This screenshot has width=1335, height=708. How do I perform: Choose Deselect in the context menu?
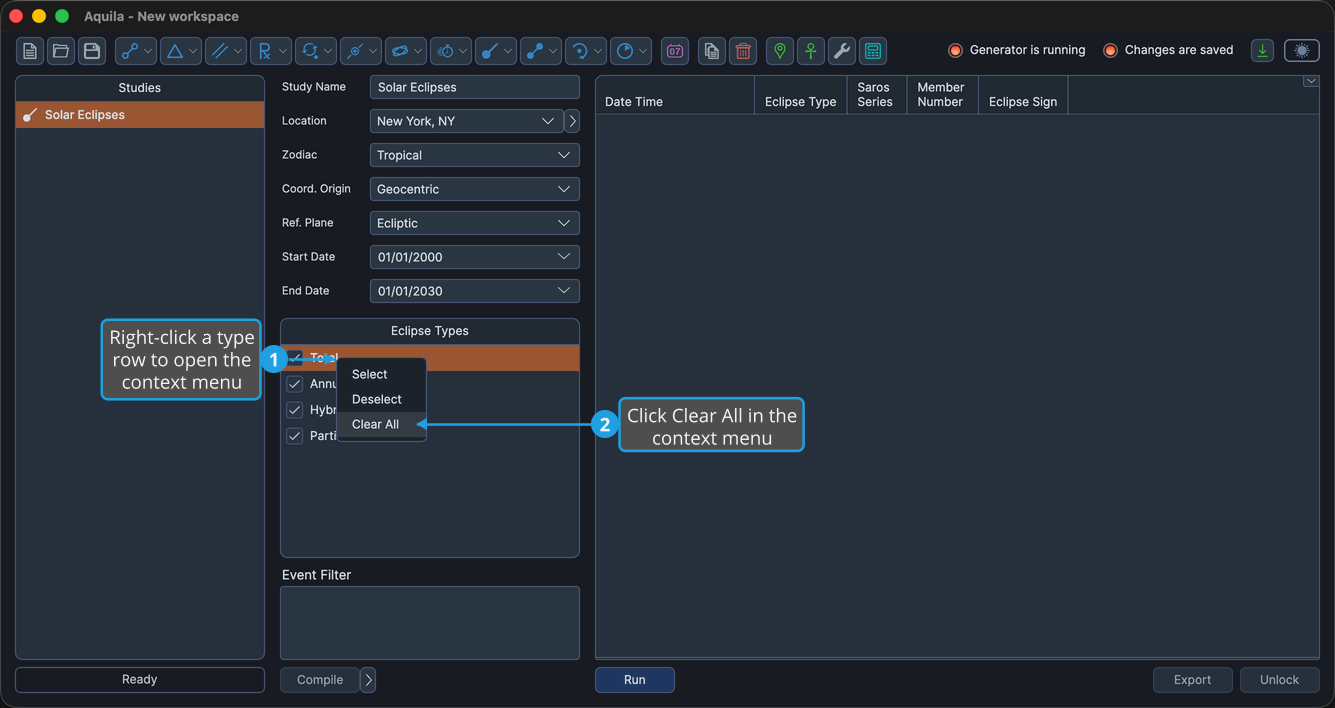coord(381,399)
